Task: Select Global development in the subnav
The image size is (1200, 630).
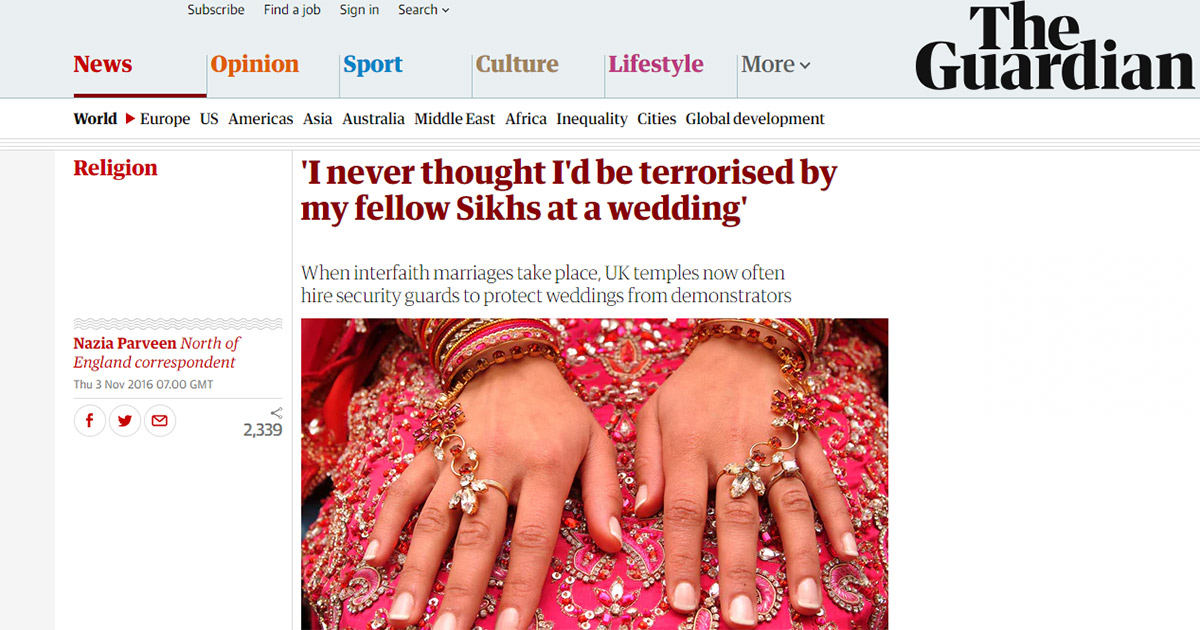Action: click(755, 119)
